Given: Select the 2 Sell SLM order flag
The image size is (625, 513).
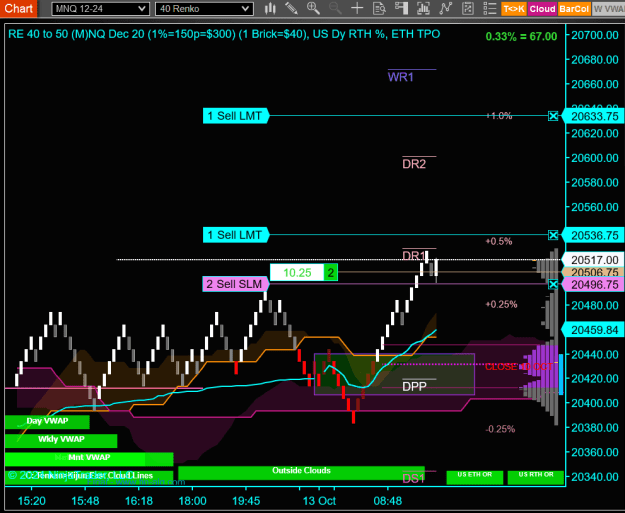Looking at the screenshot, I should click(x=236, y=284).
